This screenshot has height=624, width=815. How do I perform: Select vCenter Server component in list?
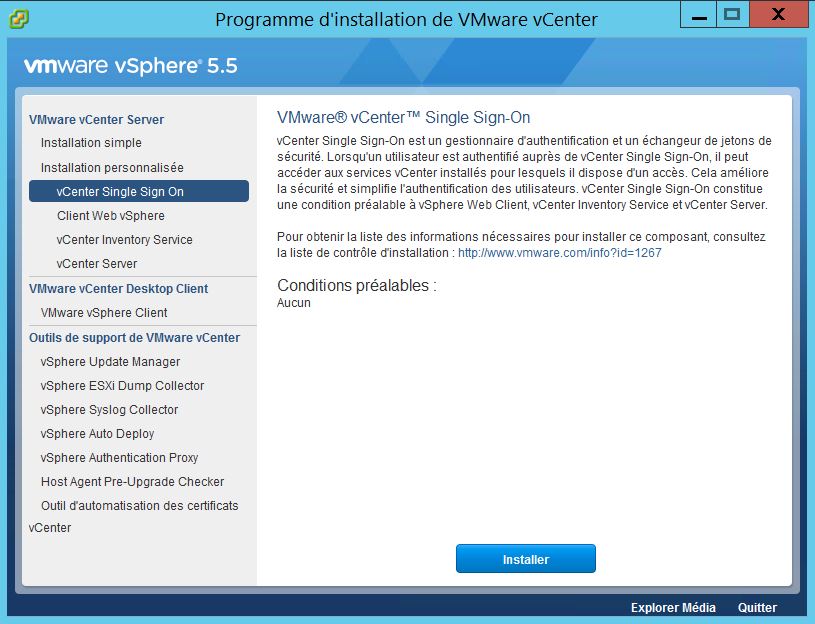tap(97, 264)
